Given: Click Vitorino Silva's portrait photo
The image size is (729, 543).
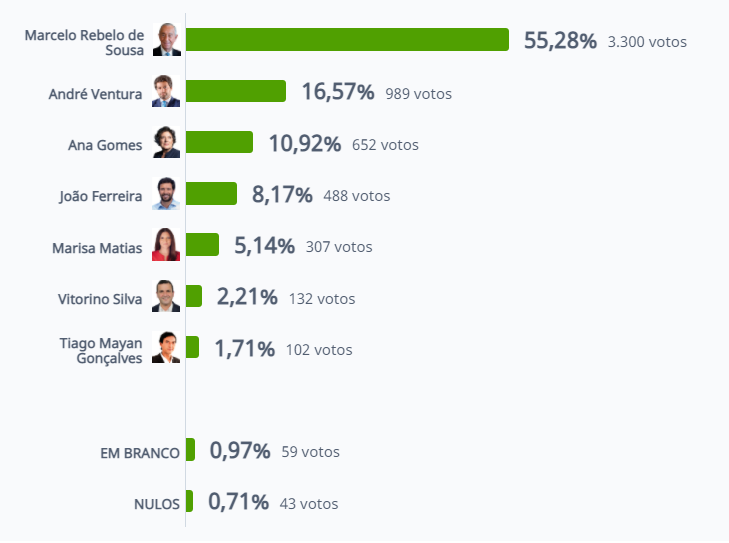Looking at the screenshot, I should click(x=166, y=296).
